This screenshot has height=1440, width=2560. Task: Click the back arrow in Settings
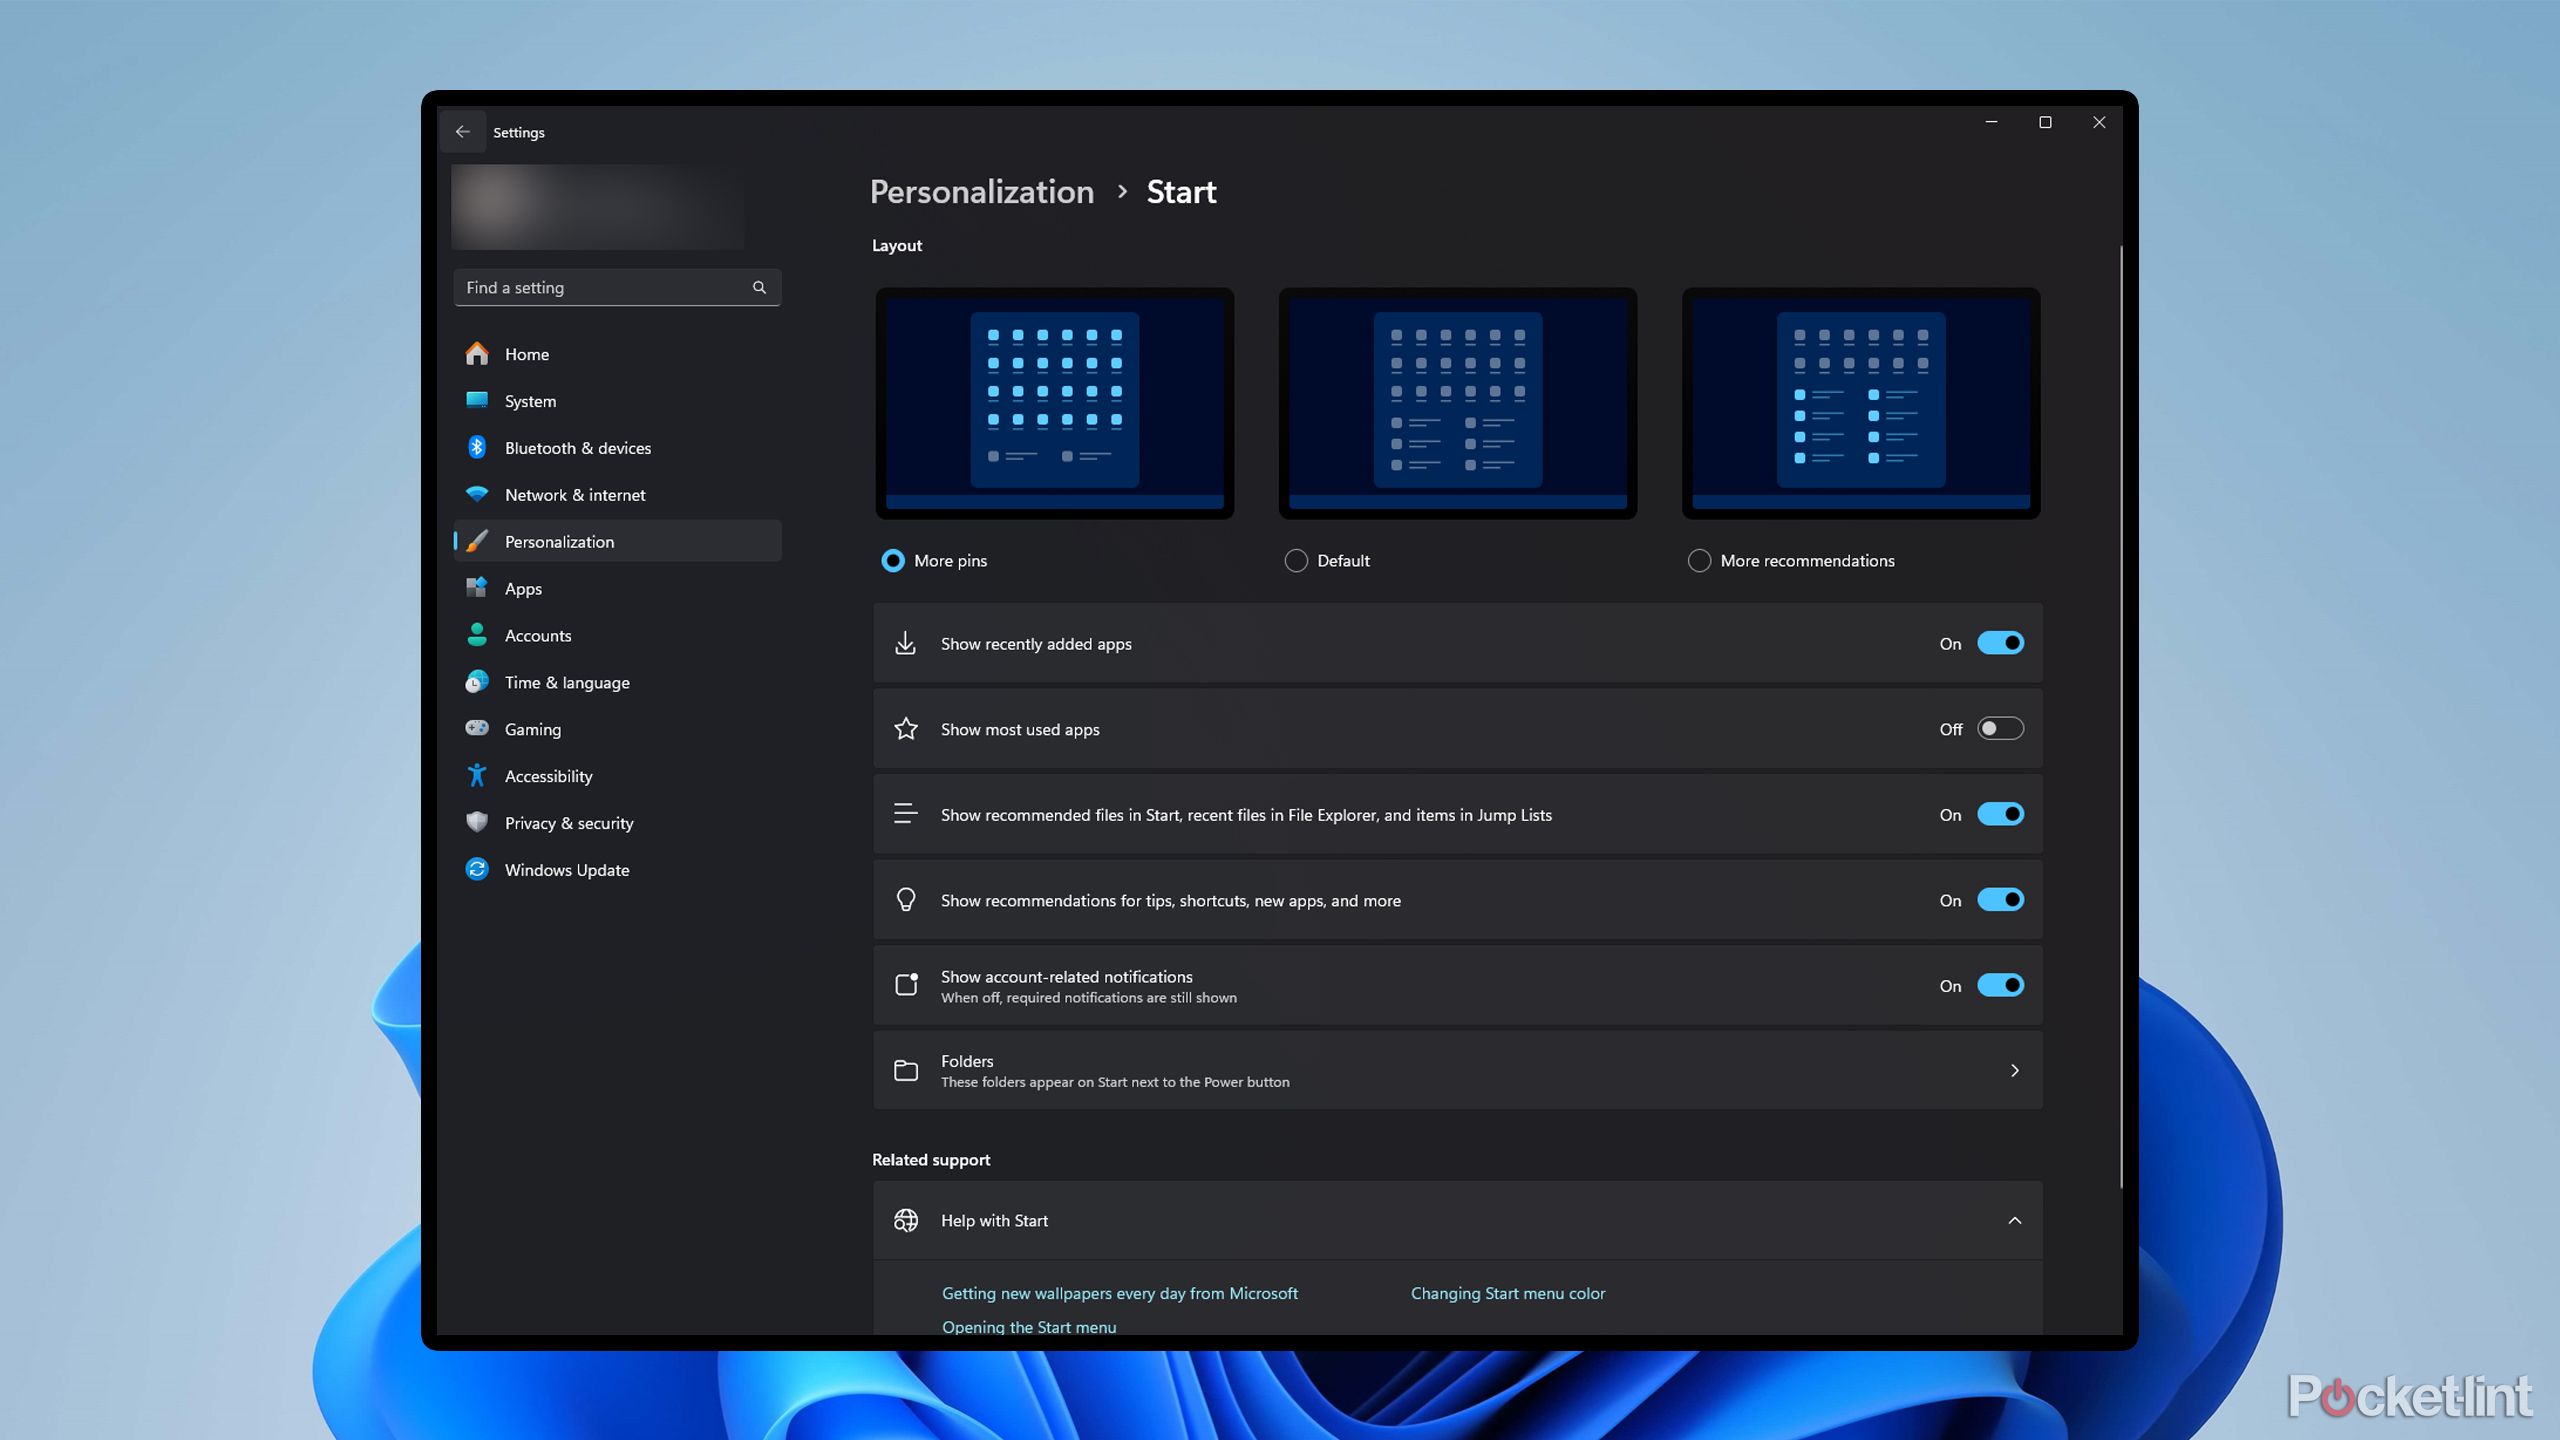coord(462,132)
